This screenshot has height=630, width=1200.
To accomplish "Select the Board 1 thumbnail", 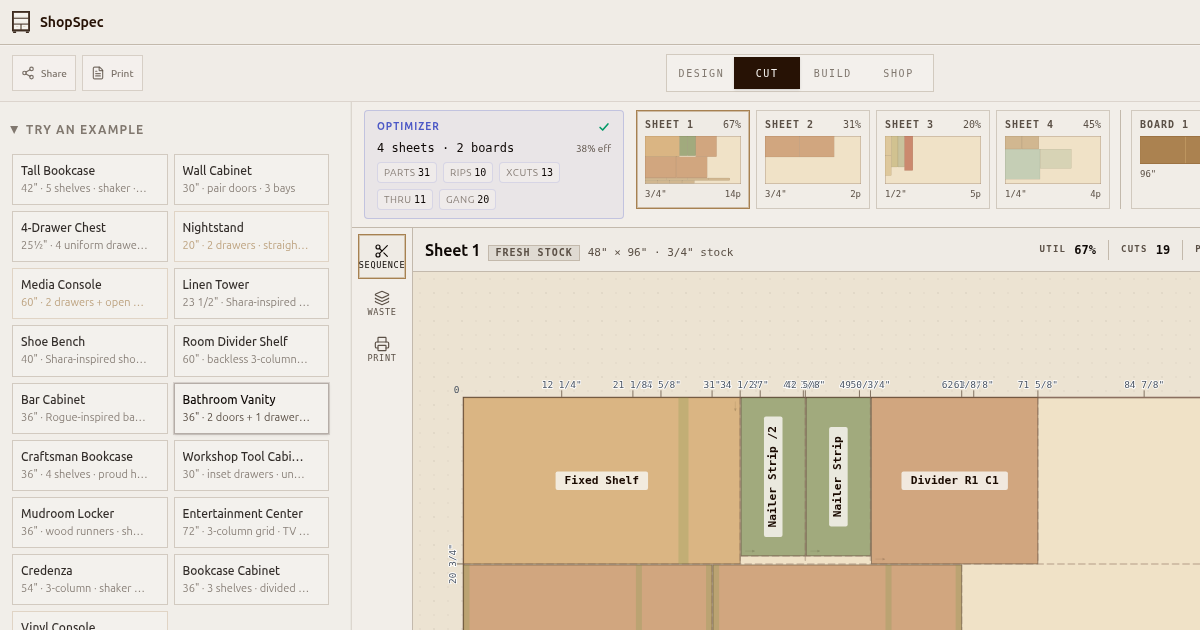I will point(1166,160).
